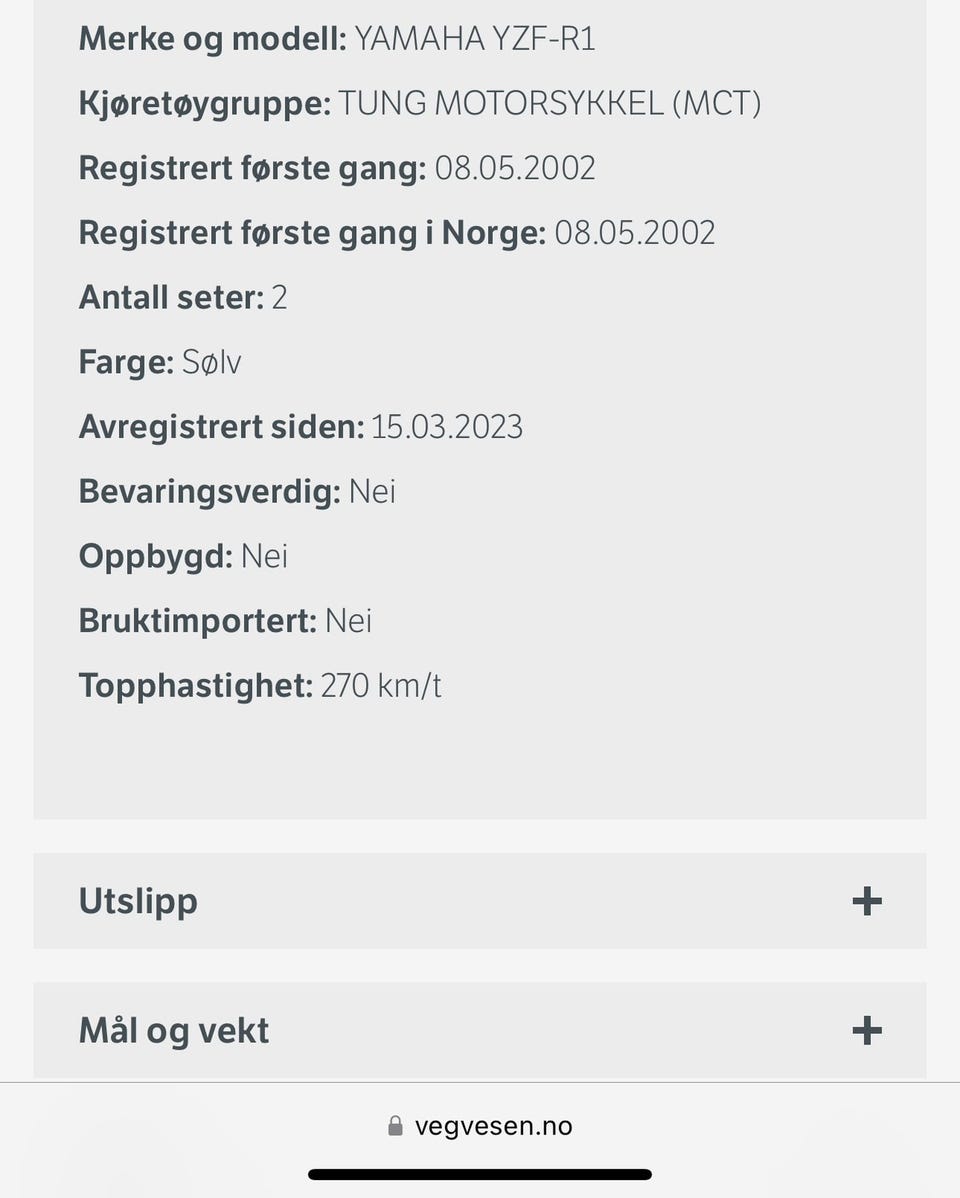Screen dimensions: 960x1198
Task: Tap the Registrert første gang i Norge date
Action: [x=635, y=233]
